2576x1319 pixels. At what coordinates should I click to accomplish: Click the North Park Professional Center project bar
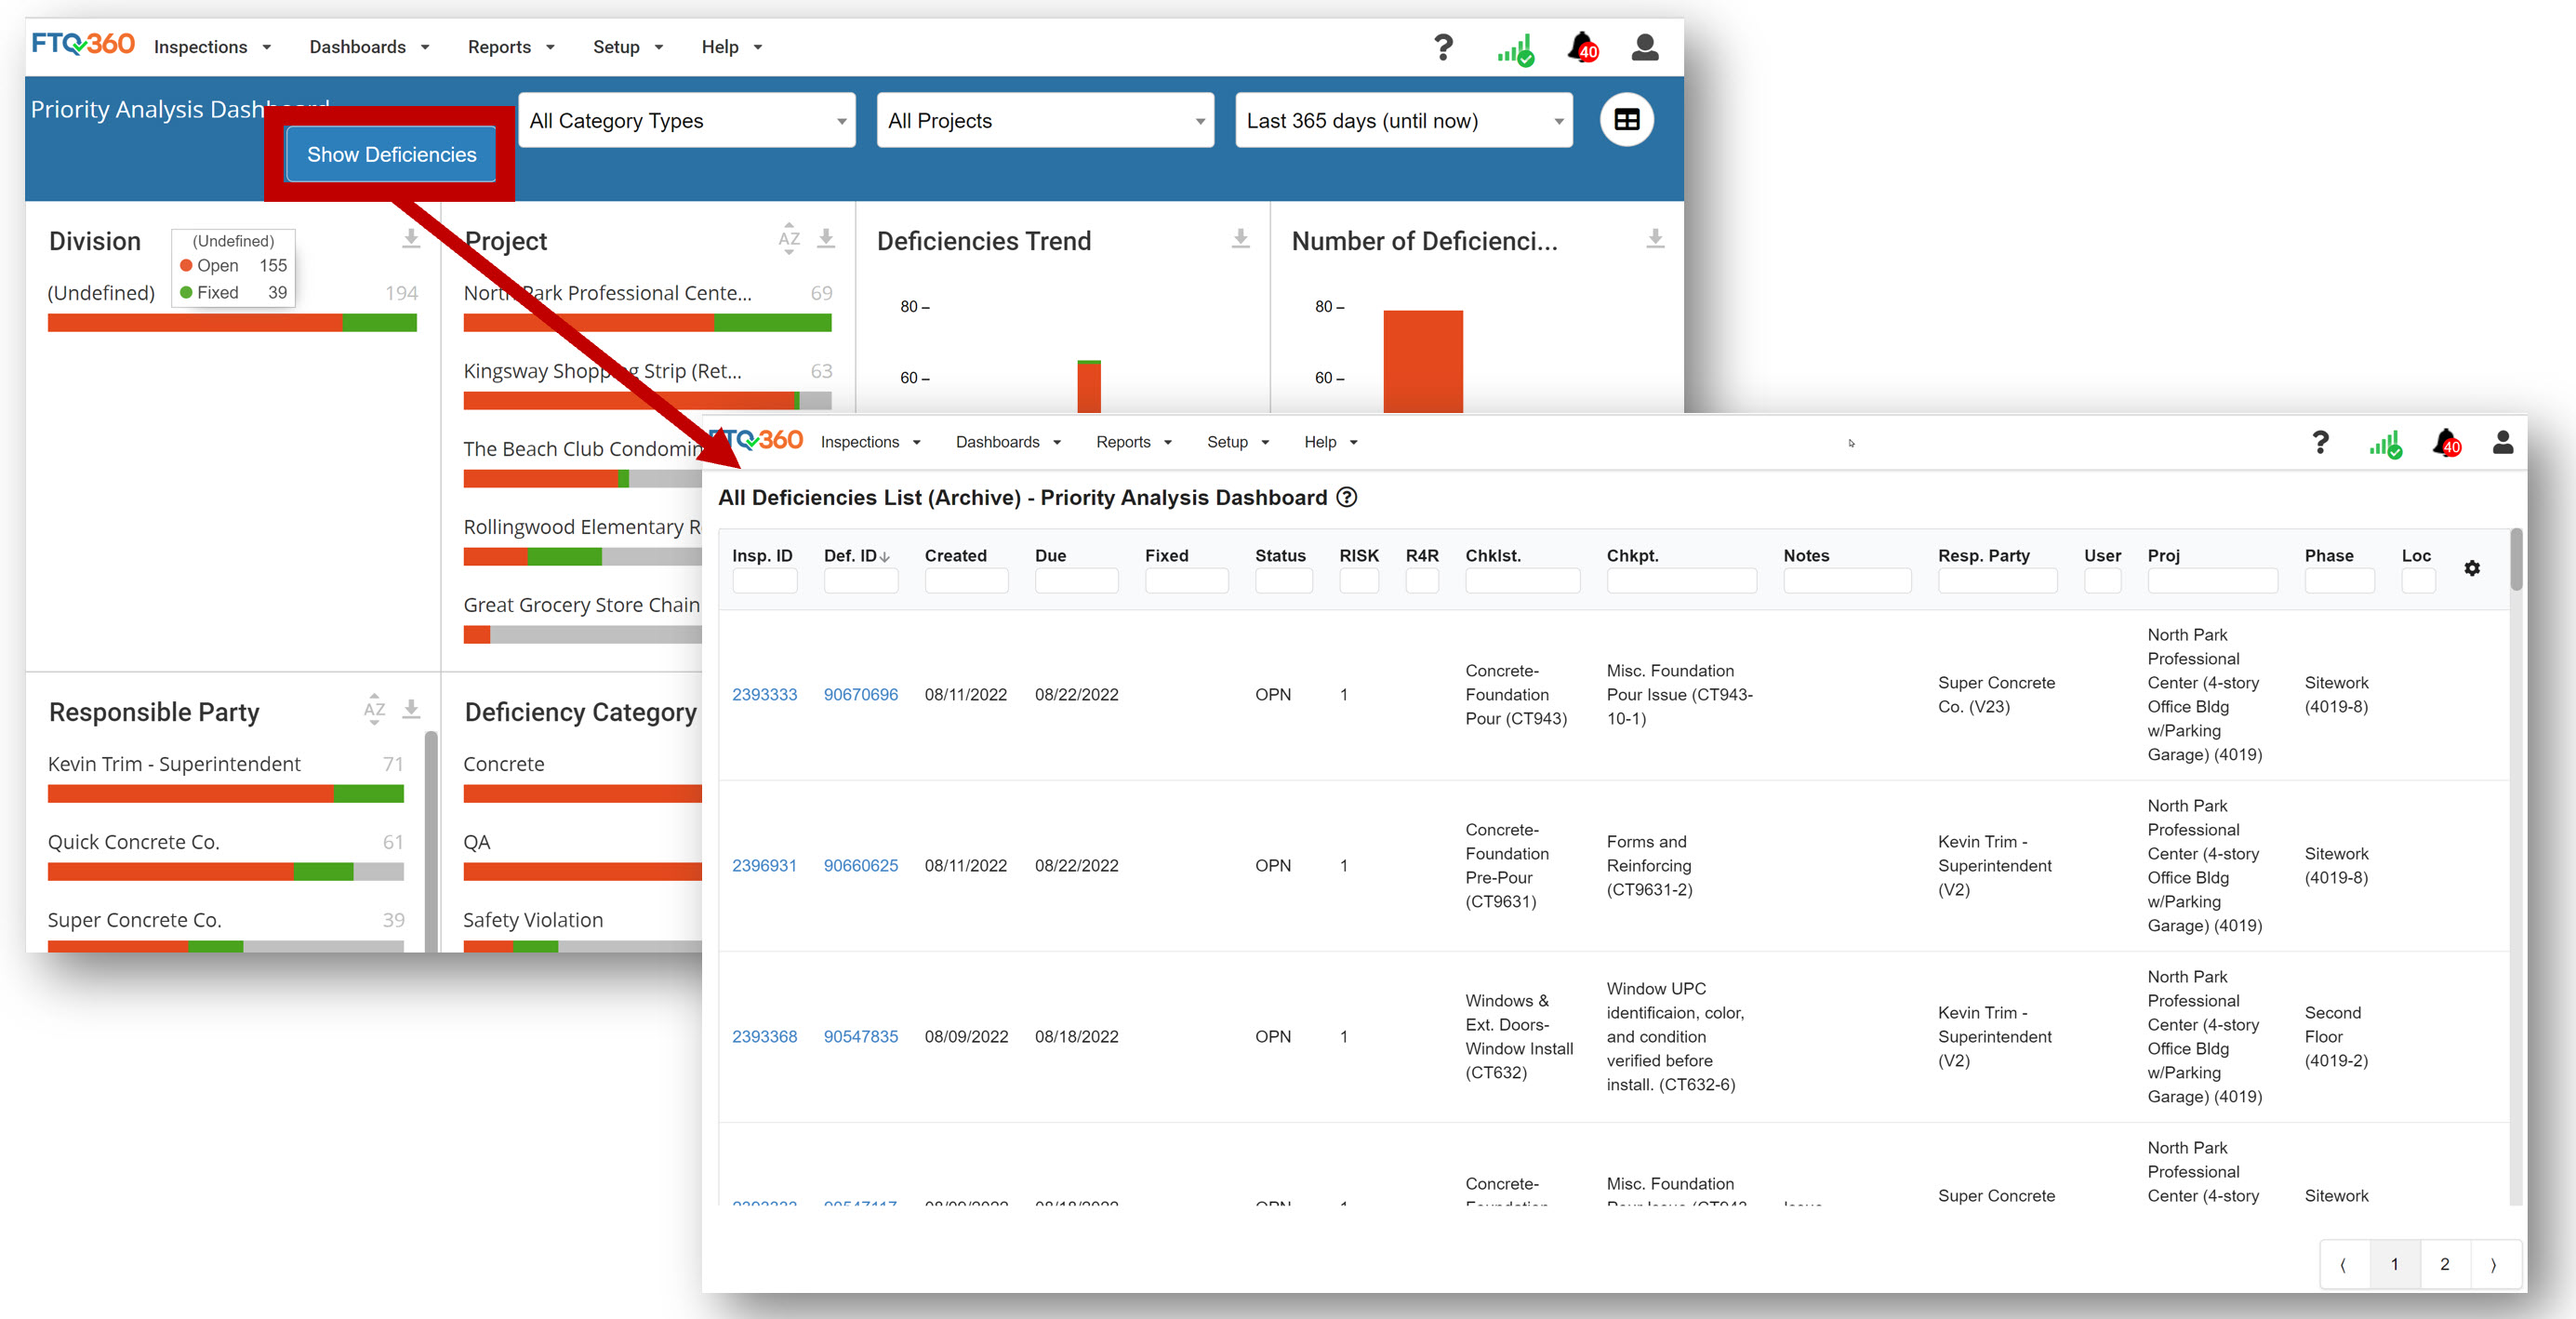[x=647, y=322]
